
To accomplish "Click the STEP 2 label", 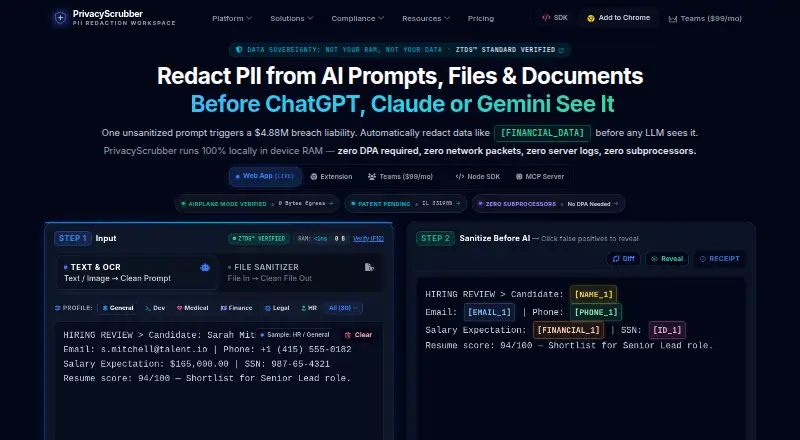I will [435, 238].
